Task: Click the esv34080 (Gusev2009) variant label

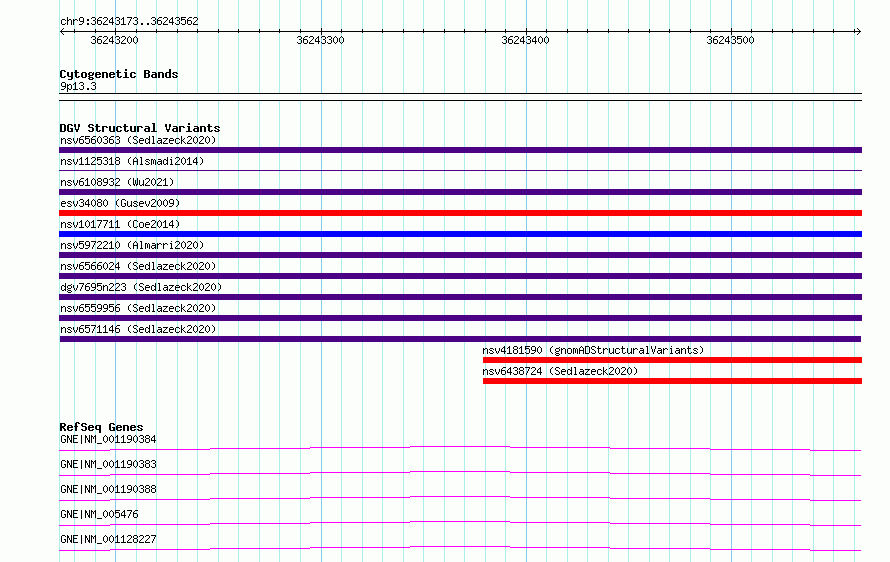Action: (120, 203)
